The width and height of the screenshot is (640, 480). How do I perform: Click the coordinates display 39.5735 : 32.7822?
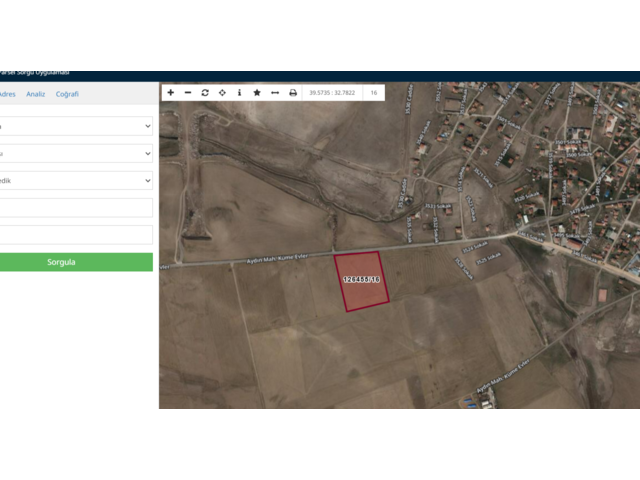(x=331, y=92)
